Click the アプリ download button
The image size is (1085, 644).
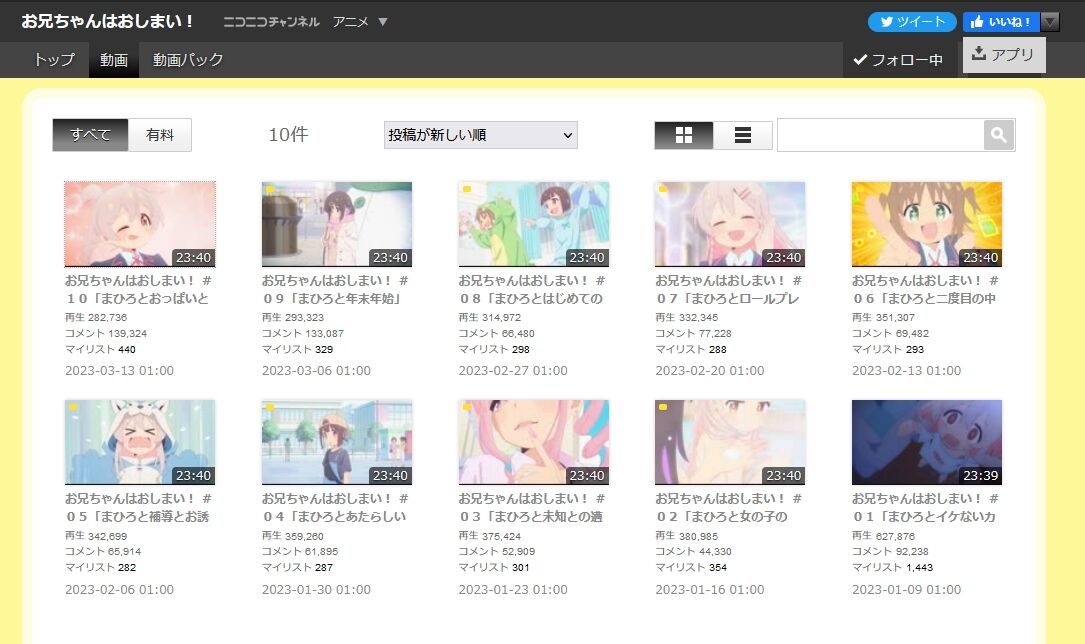coord(1004,55)
